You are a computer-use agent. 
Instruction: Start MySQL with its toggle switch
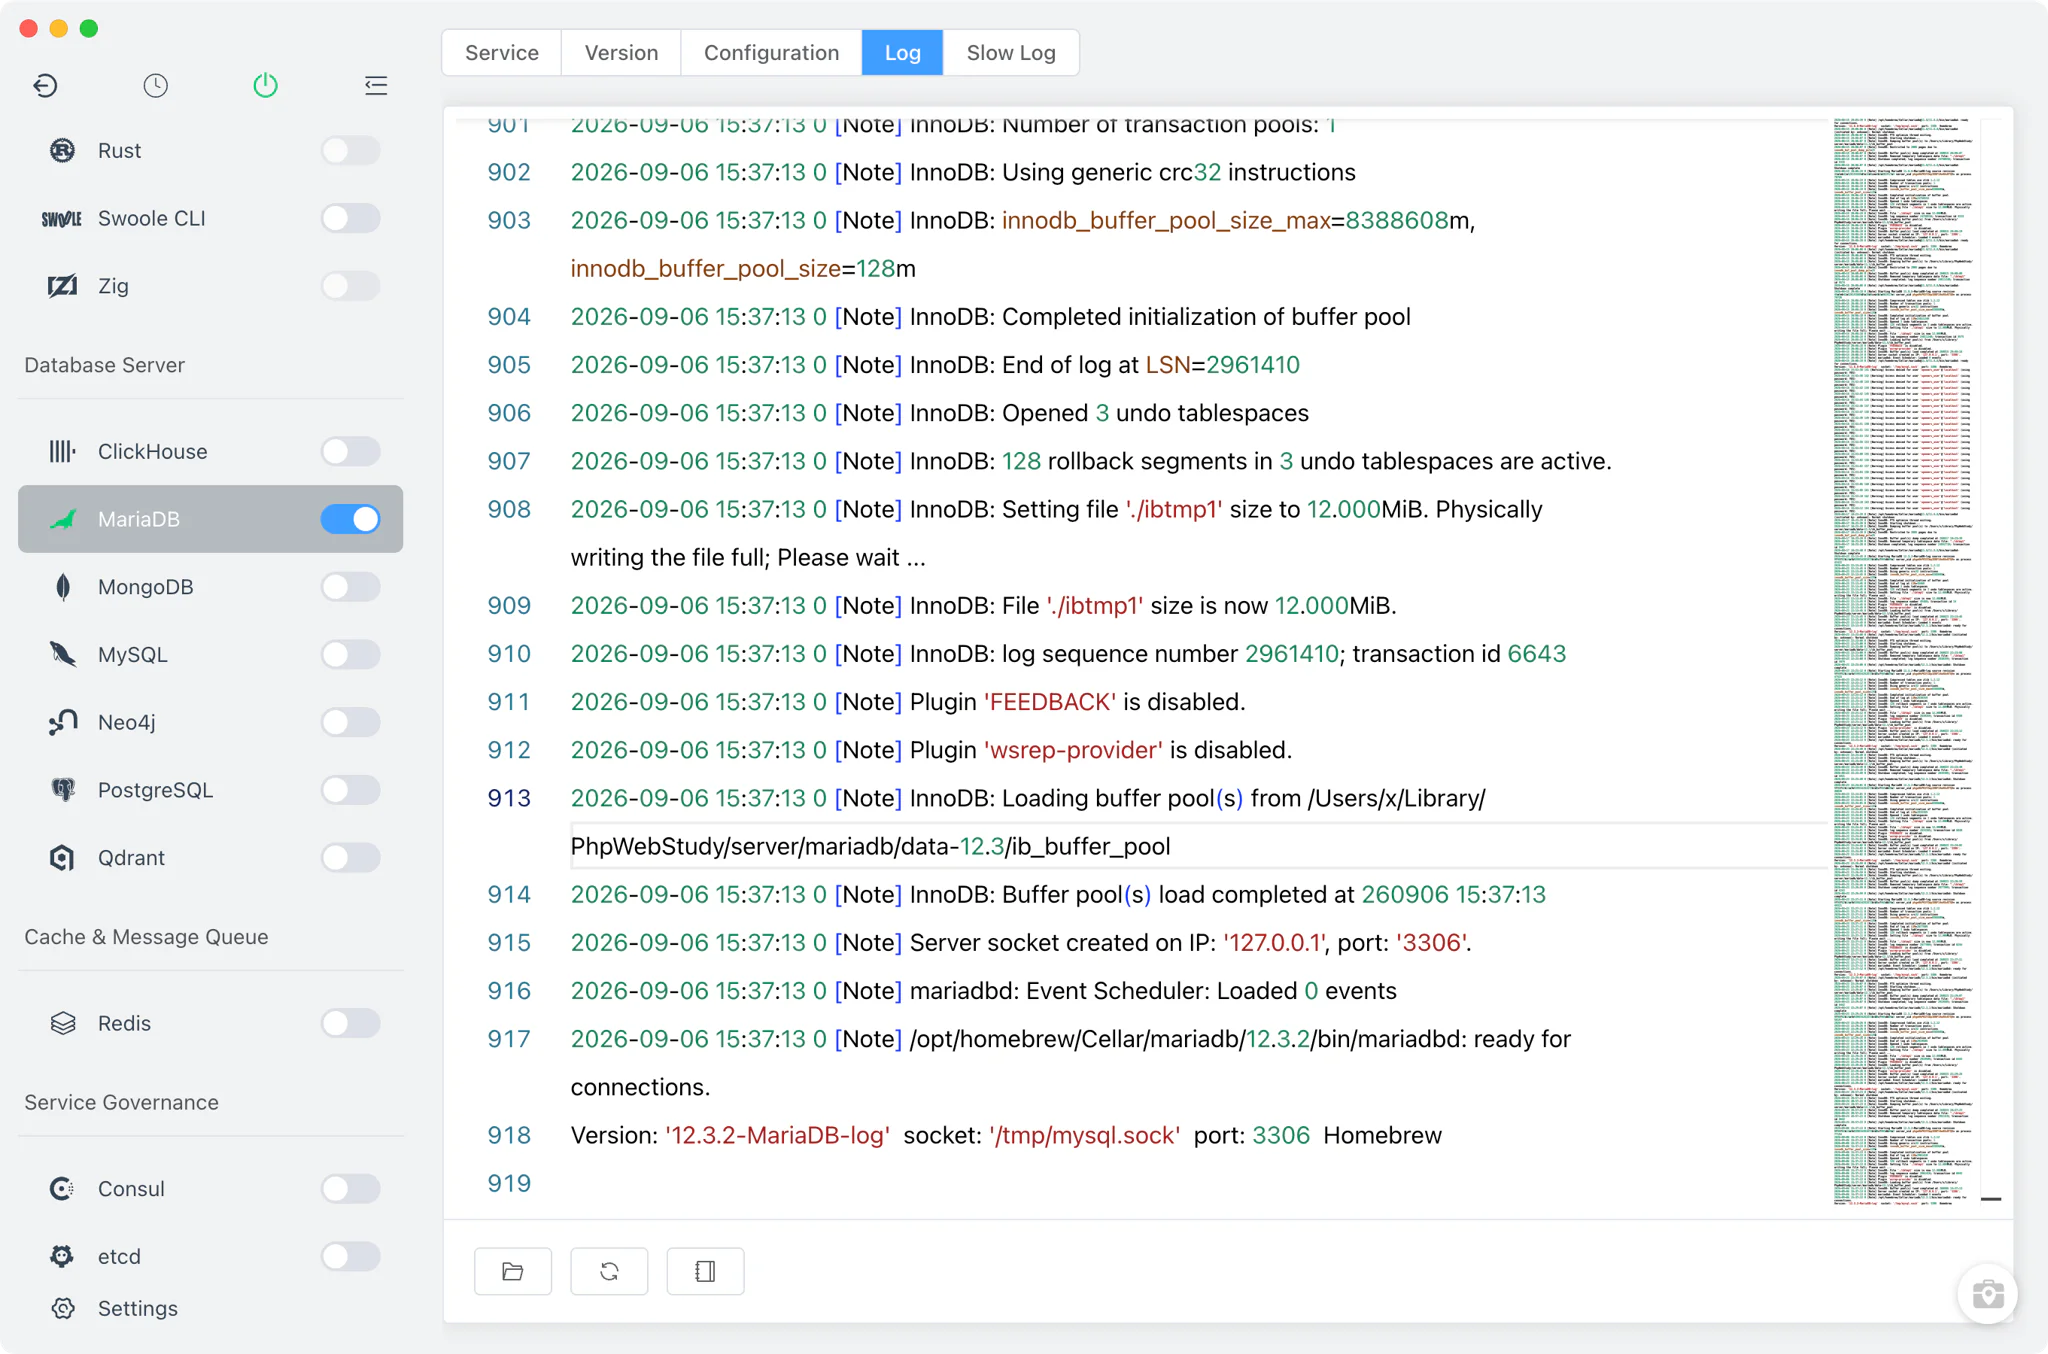tap(350, 654)
